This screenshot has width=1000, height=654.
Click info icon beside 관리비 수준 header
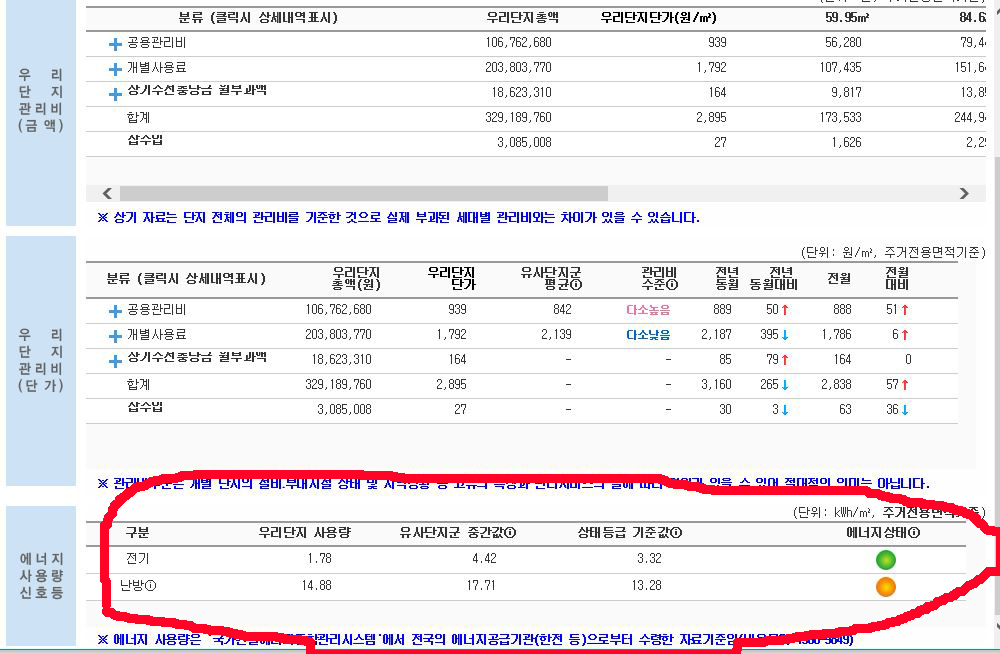[x=672, y=285]
